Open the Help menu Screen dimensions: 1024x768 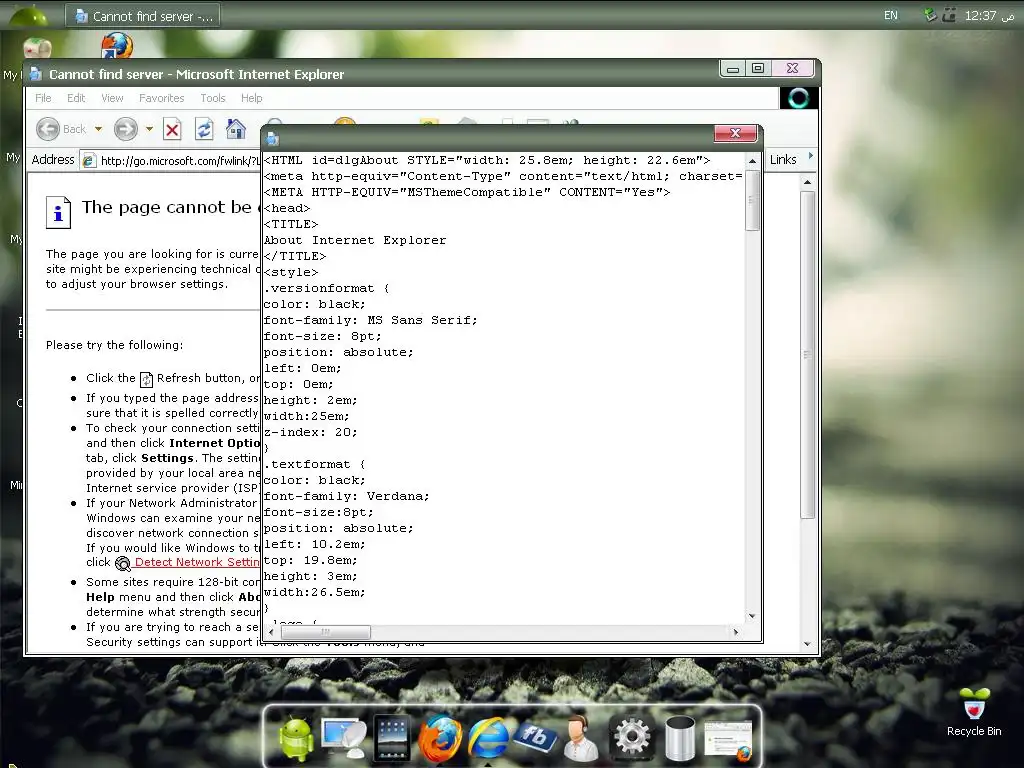(251, 98)
